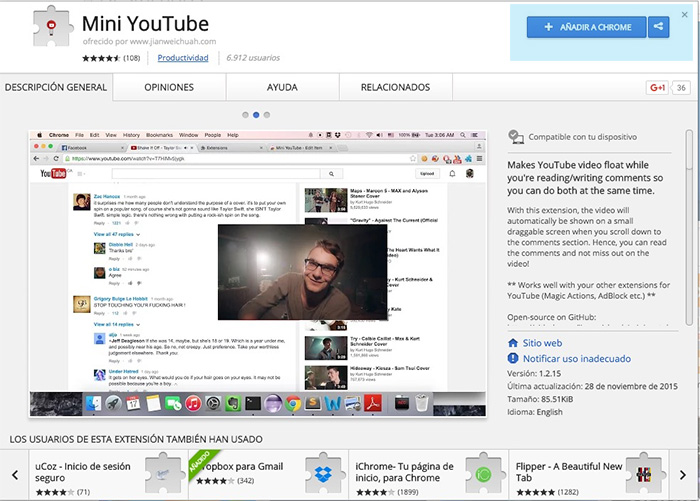700x501 pixels.
Task: Select the first screenshot carousel dot
Action: [x=245, y=115]
